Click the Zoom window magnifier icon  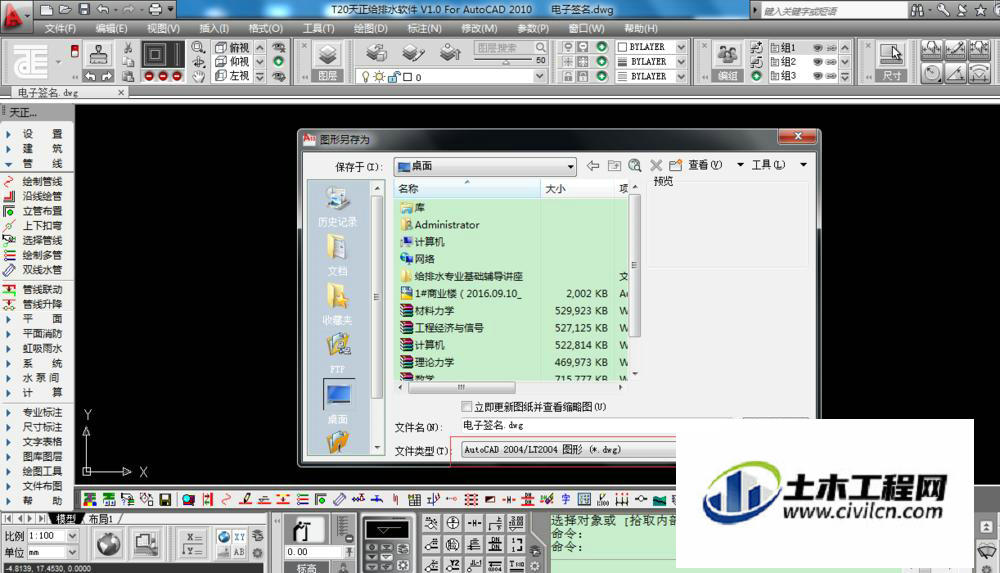point(199,47)
